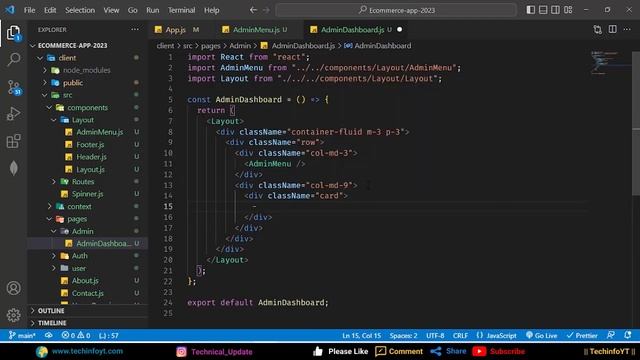This screenshot has height=360, width=640.
Task: Open the MongoDB leaf icon view
Action: click(13, 168)
